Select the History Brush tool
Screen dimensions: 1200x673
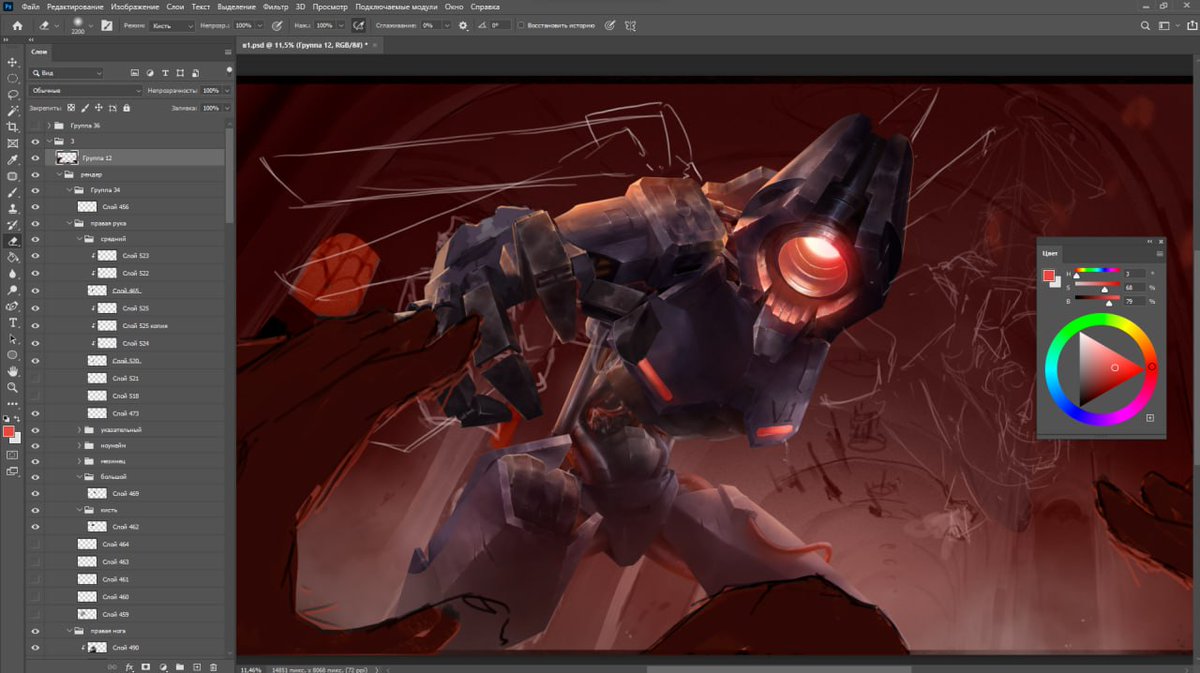[x=12, y=225]
